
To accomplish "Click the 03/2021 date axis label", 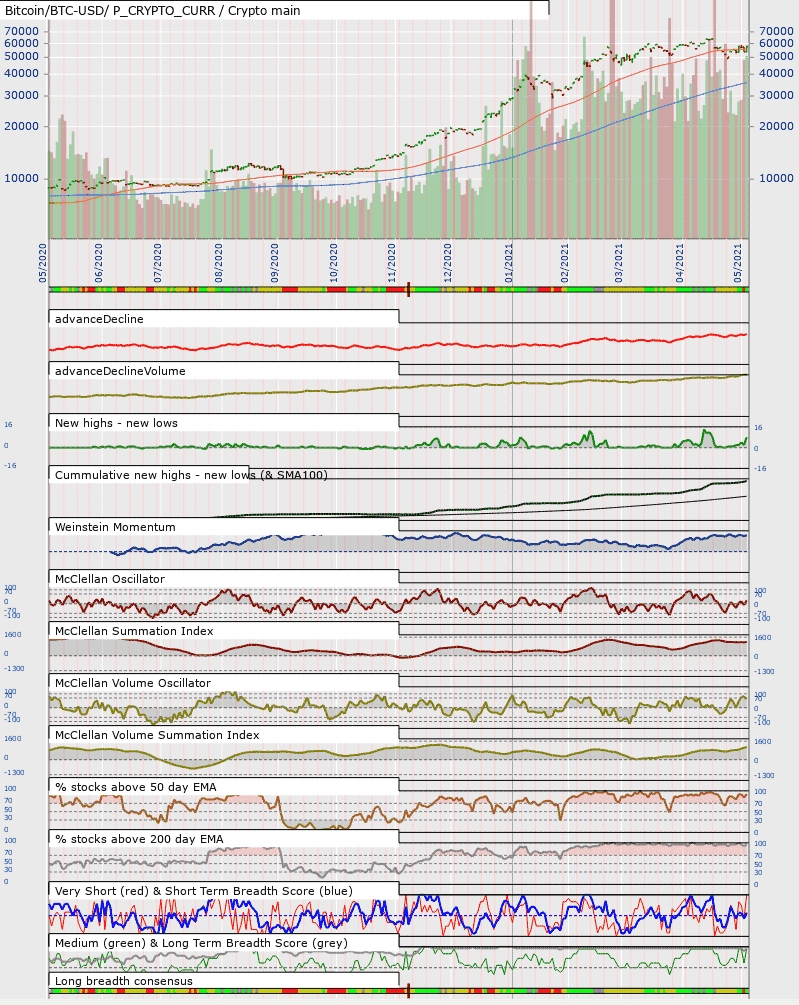I will coord(618,263).
